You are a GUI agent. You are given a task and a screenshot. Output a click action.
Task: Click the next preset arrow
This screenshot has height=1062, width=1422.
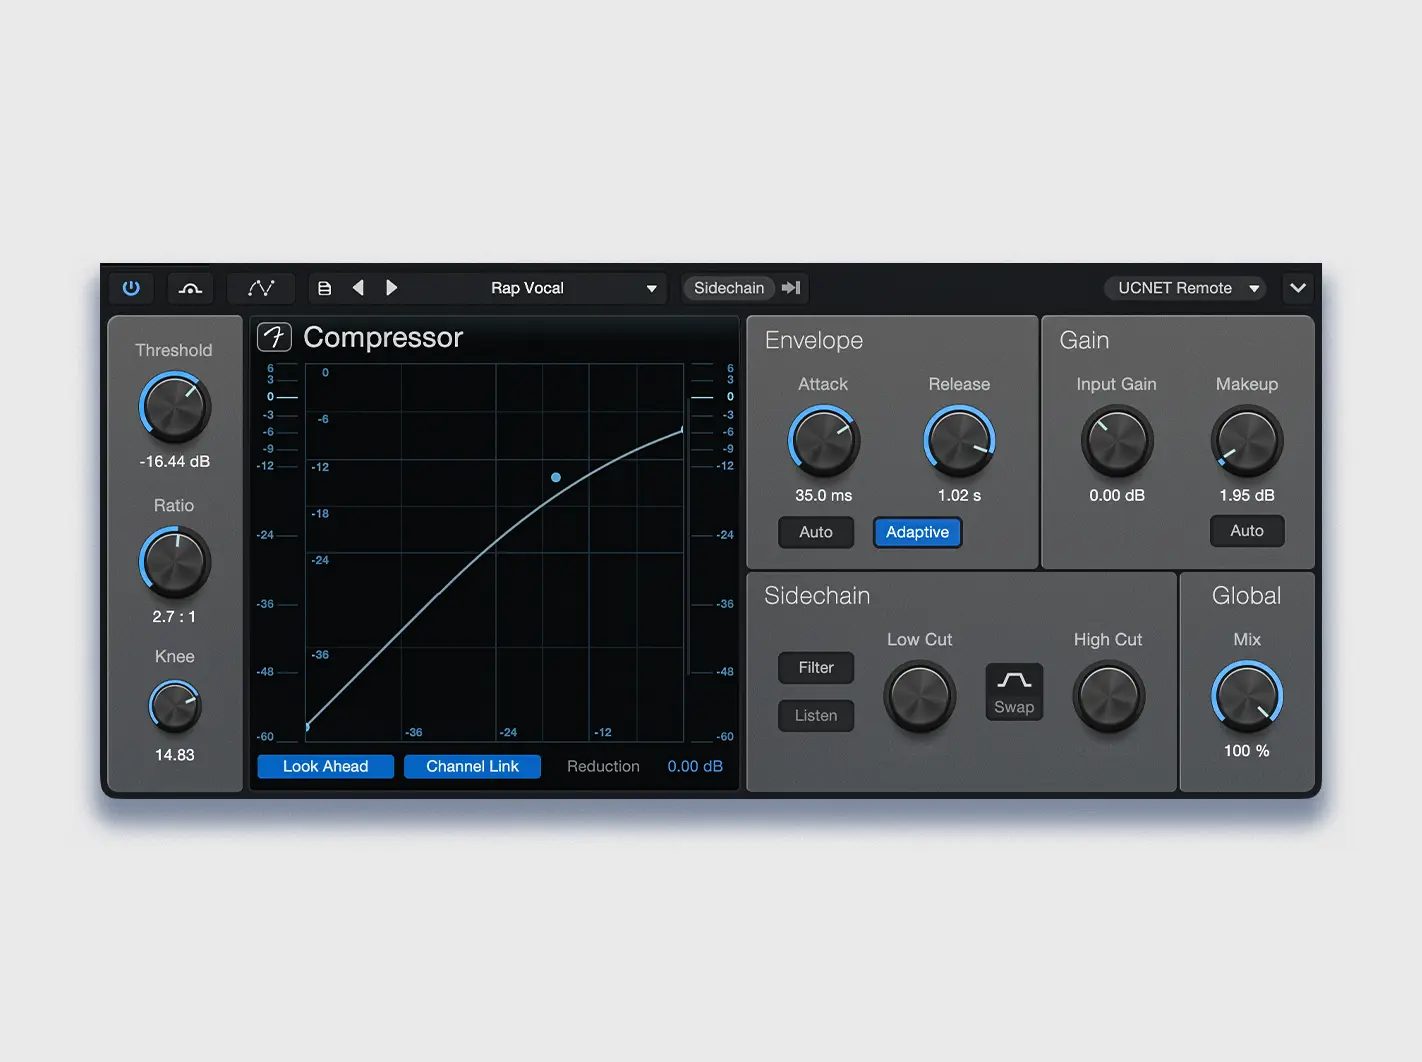pyautogui.click(x=391, y=287)
